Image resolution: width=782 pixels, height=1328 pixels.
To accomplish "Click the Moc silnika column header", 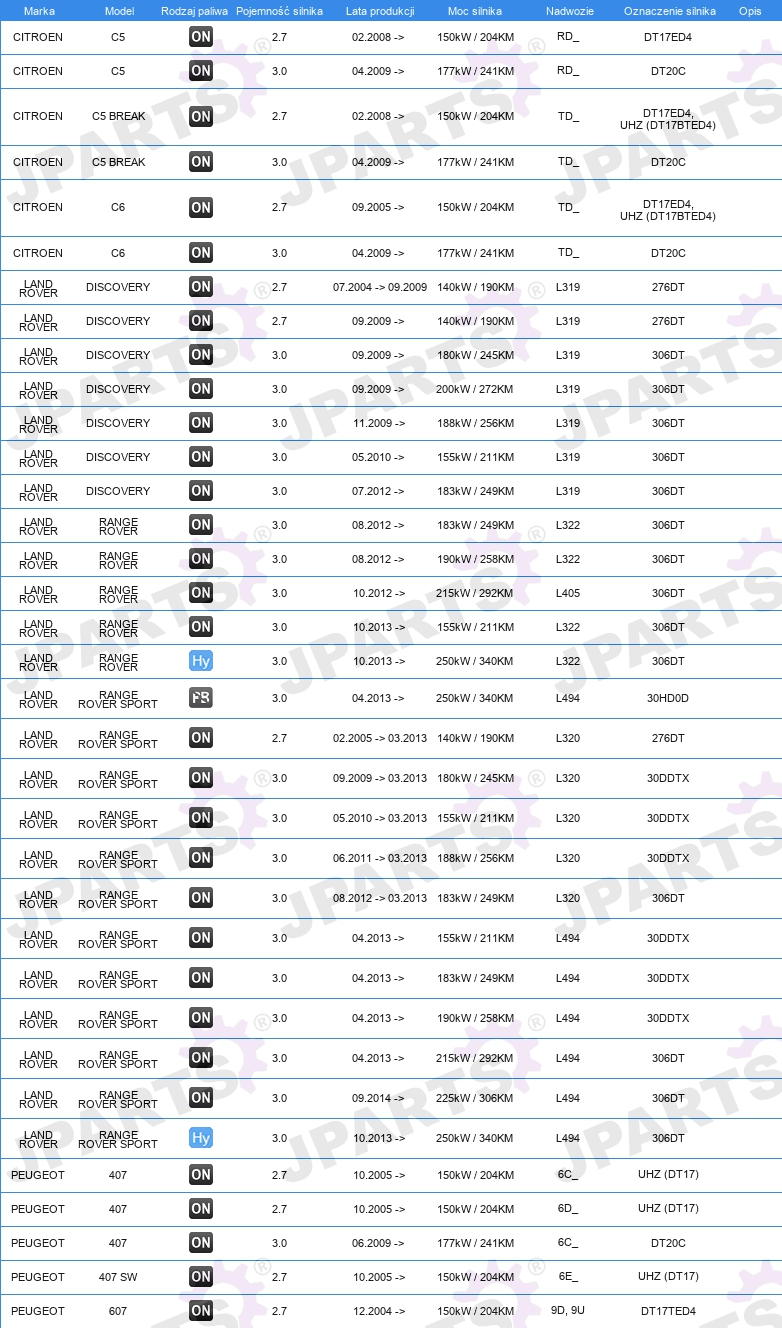I will tap(475, 11).
